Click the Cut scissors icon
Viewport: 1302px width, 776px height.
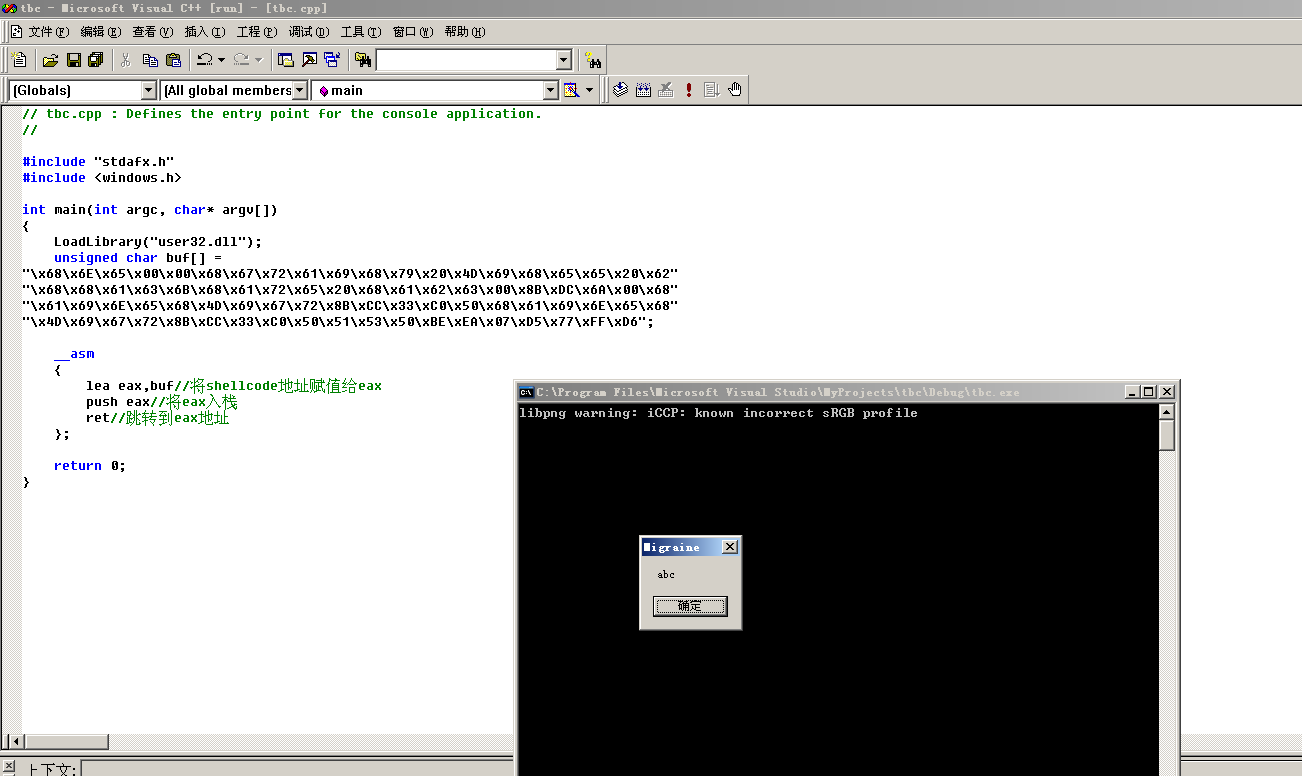click(x=126, y=60)
